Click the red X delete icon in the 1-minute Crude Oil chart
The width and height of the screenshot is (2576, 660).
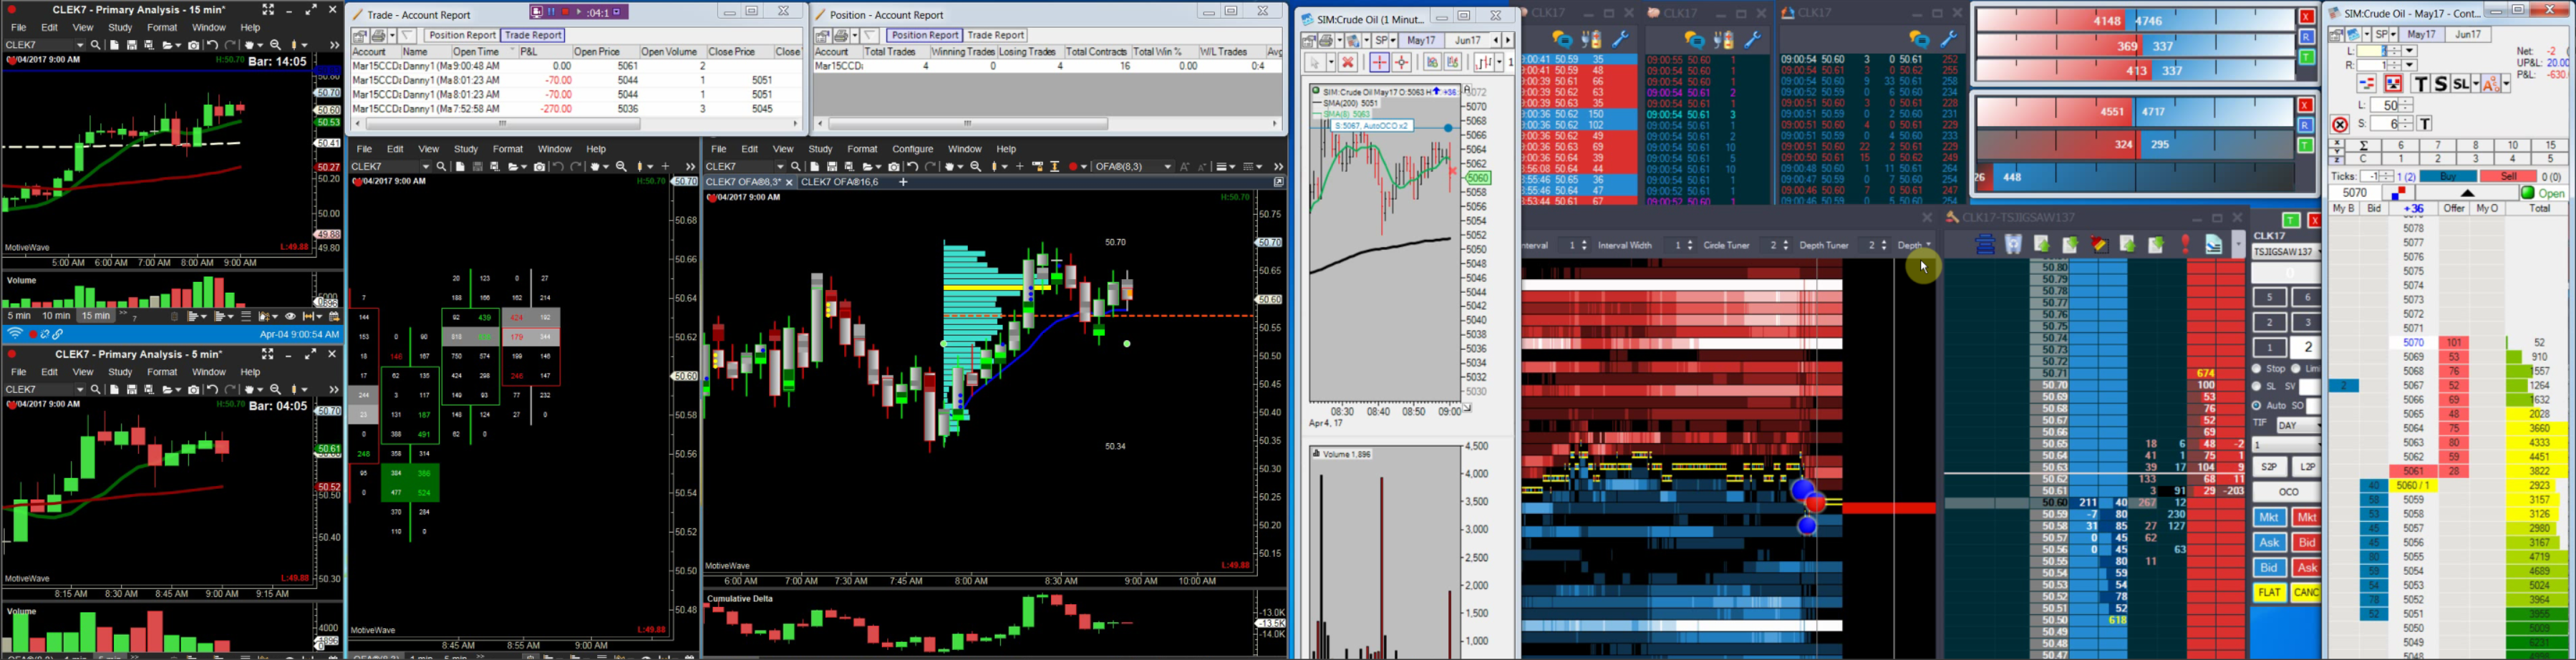(x=1348, y=62)
